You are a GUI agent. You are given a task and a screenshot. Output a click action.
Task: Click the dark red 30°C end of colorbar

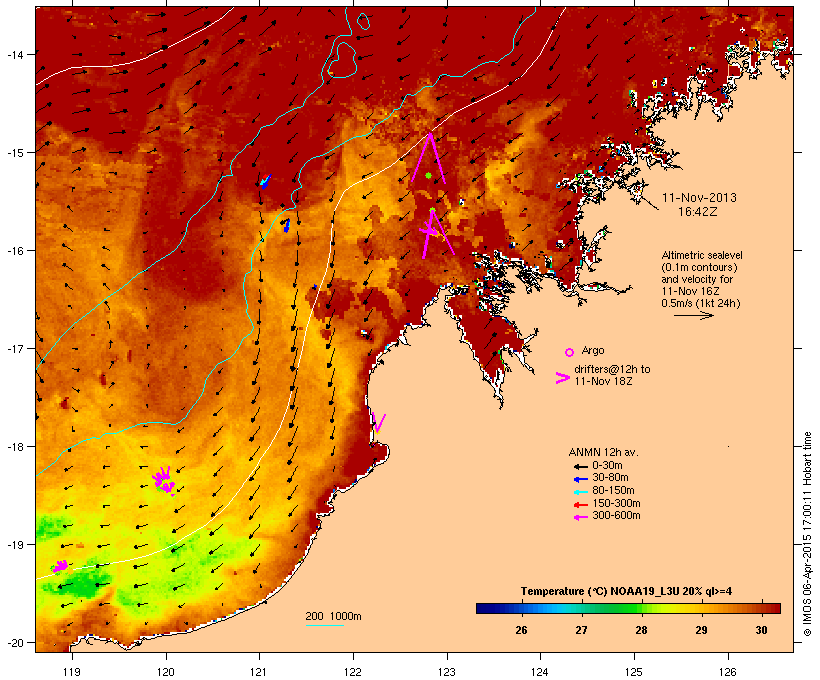774,608
